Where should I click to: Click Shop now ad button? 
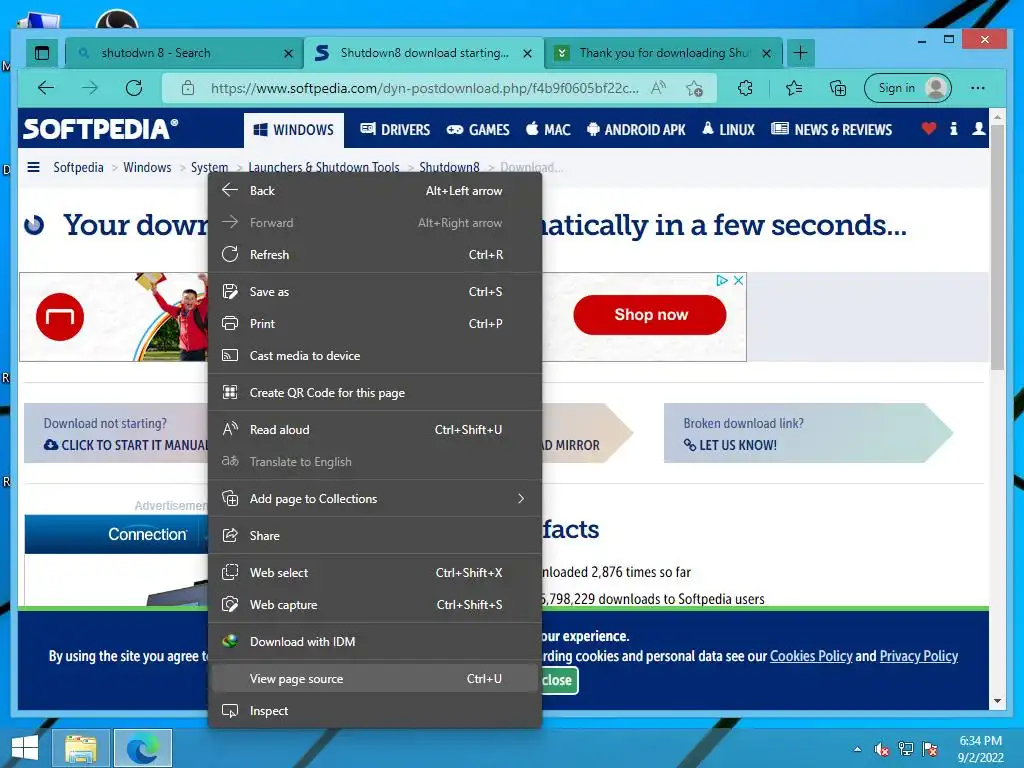pos(650,315)
